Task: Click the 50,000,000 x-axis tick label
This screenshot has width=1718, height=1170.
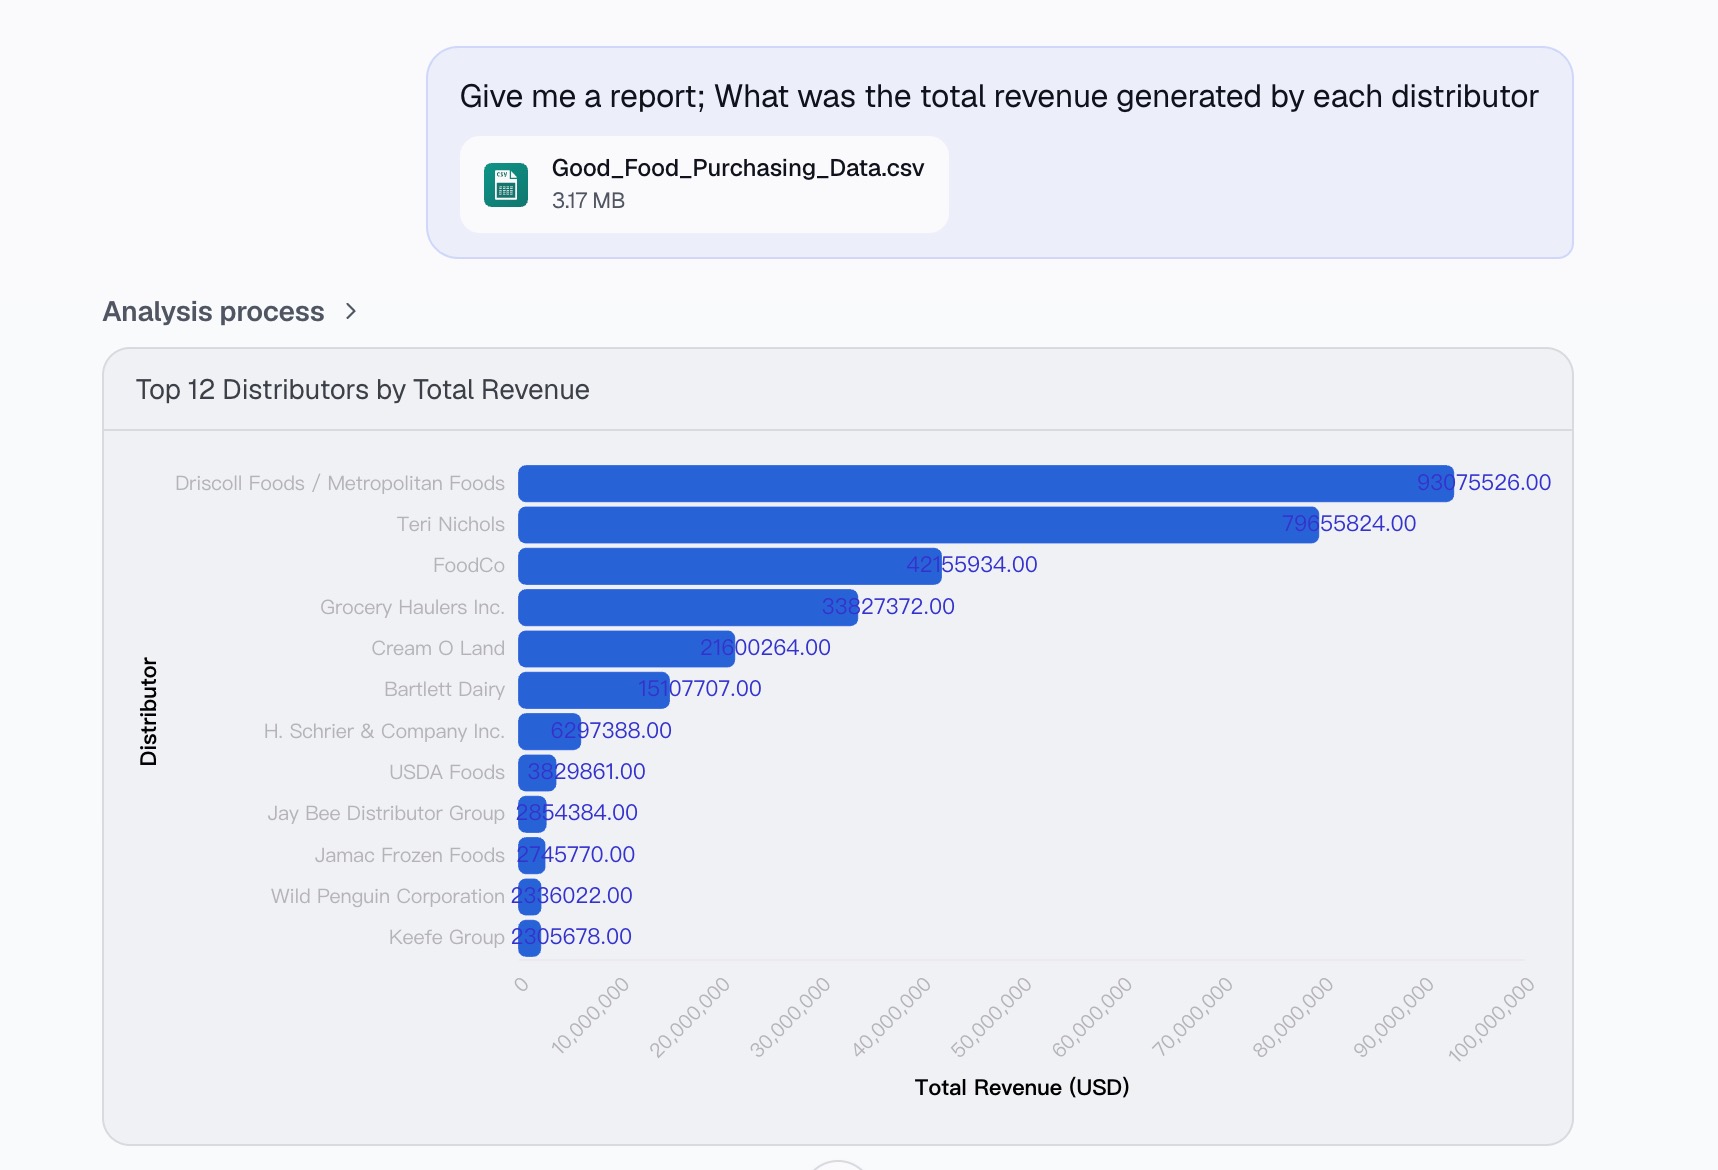Action: click(x=991, y=1017)
